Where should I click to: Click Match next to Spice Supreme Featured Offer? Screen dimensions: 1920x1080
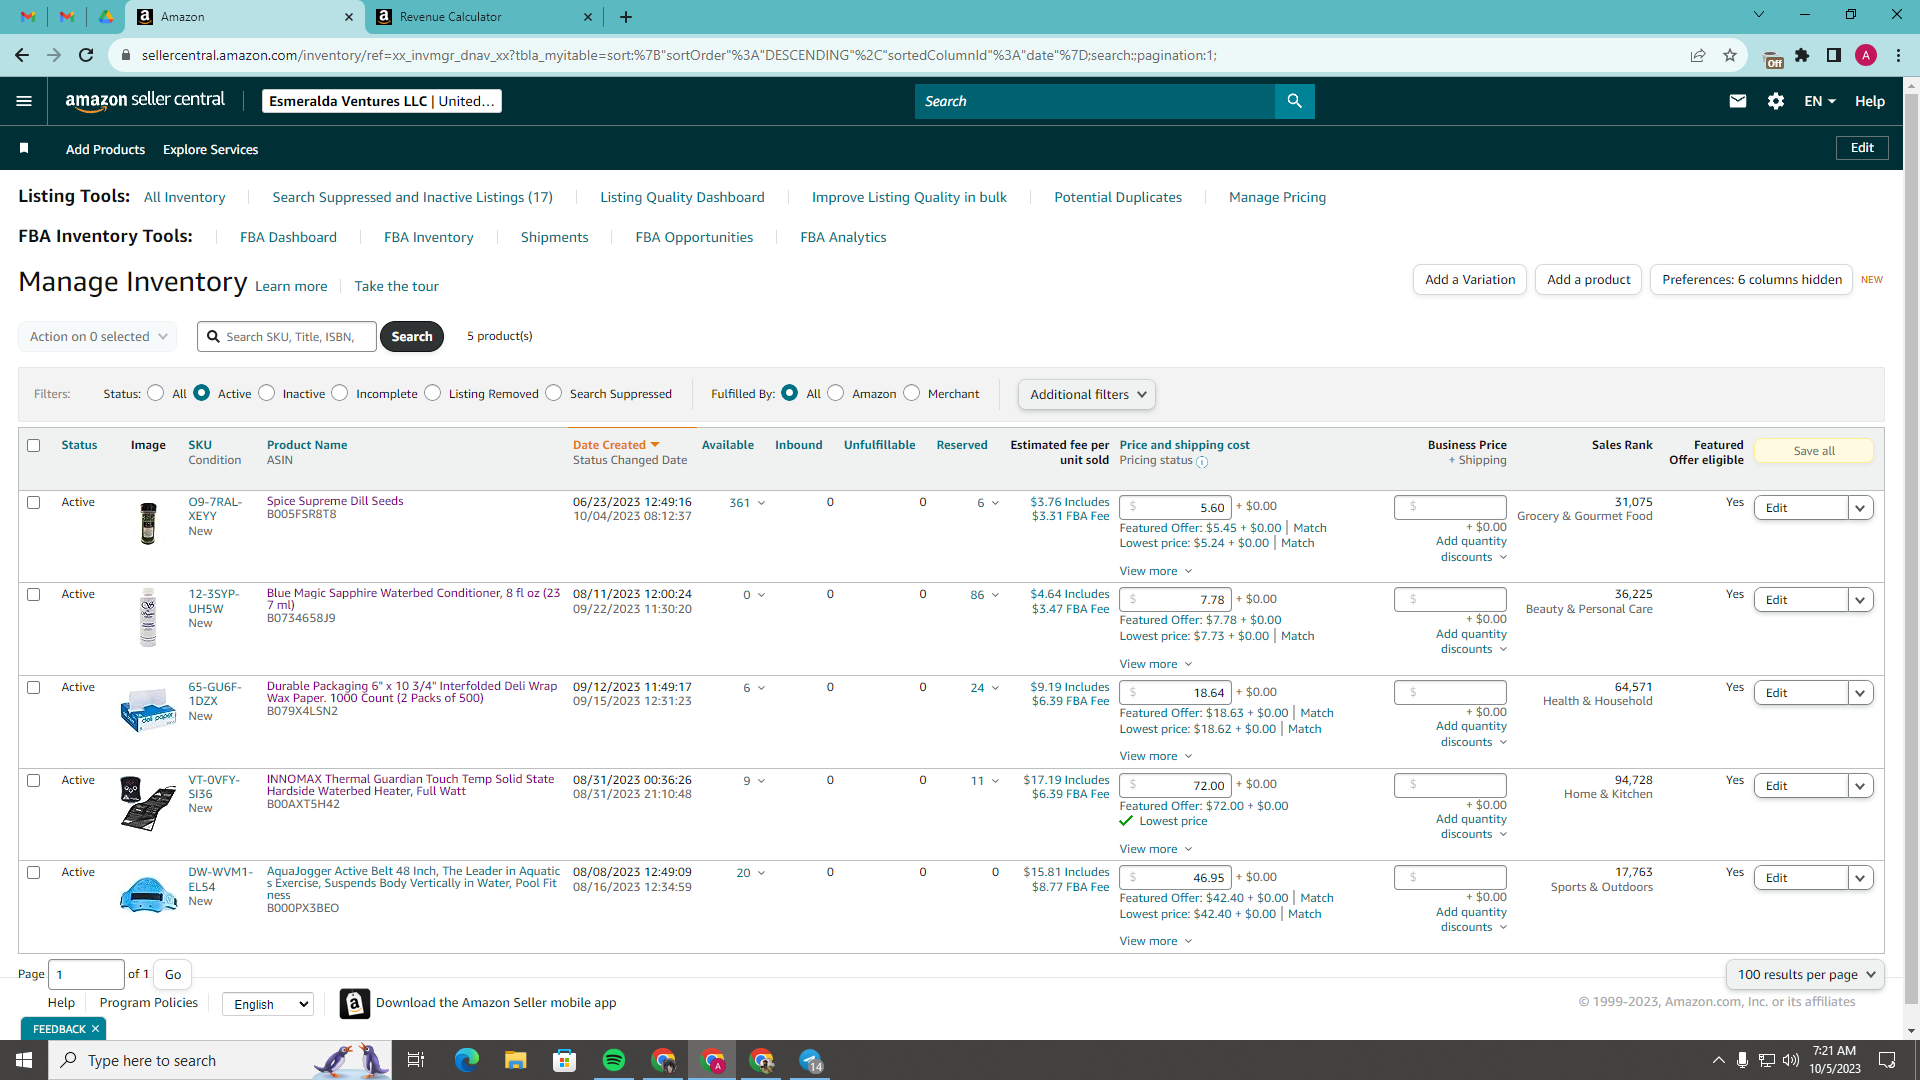pos(1309,528)
